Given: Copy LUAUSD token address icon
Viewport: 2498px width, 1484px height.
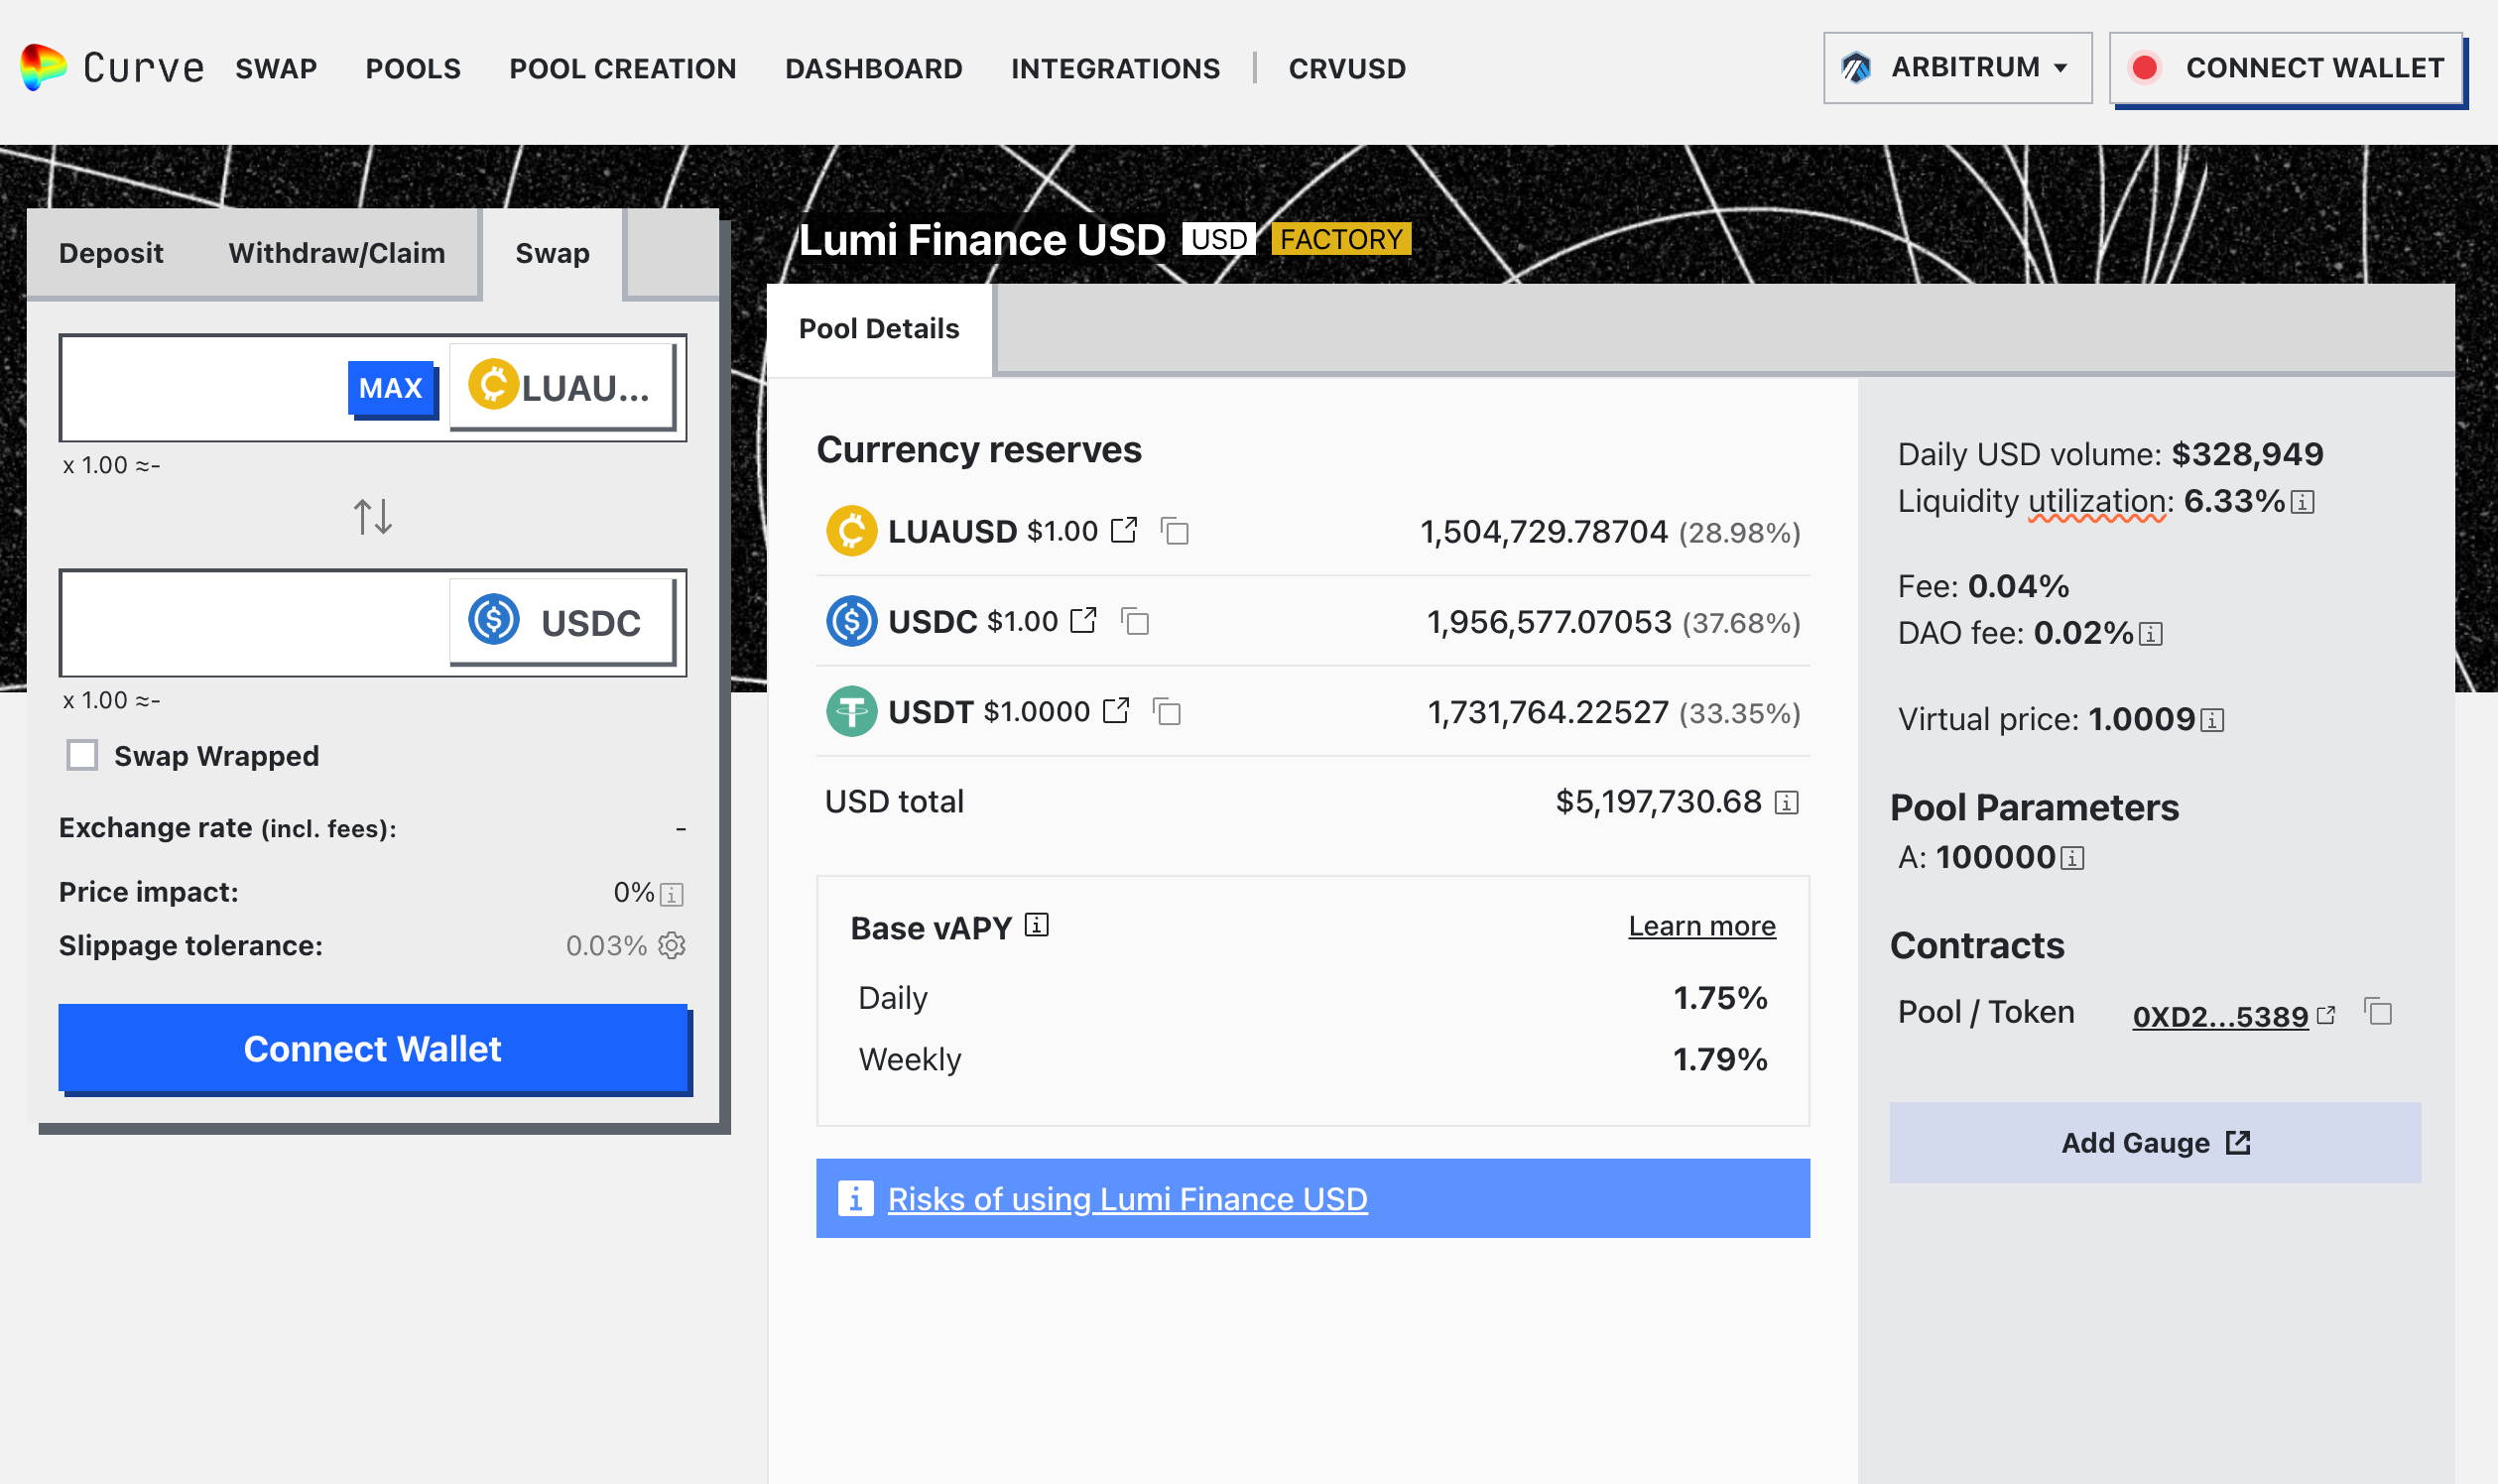Looking at the screenshot, I should 1175,531.
